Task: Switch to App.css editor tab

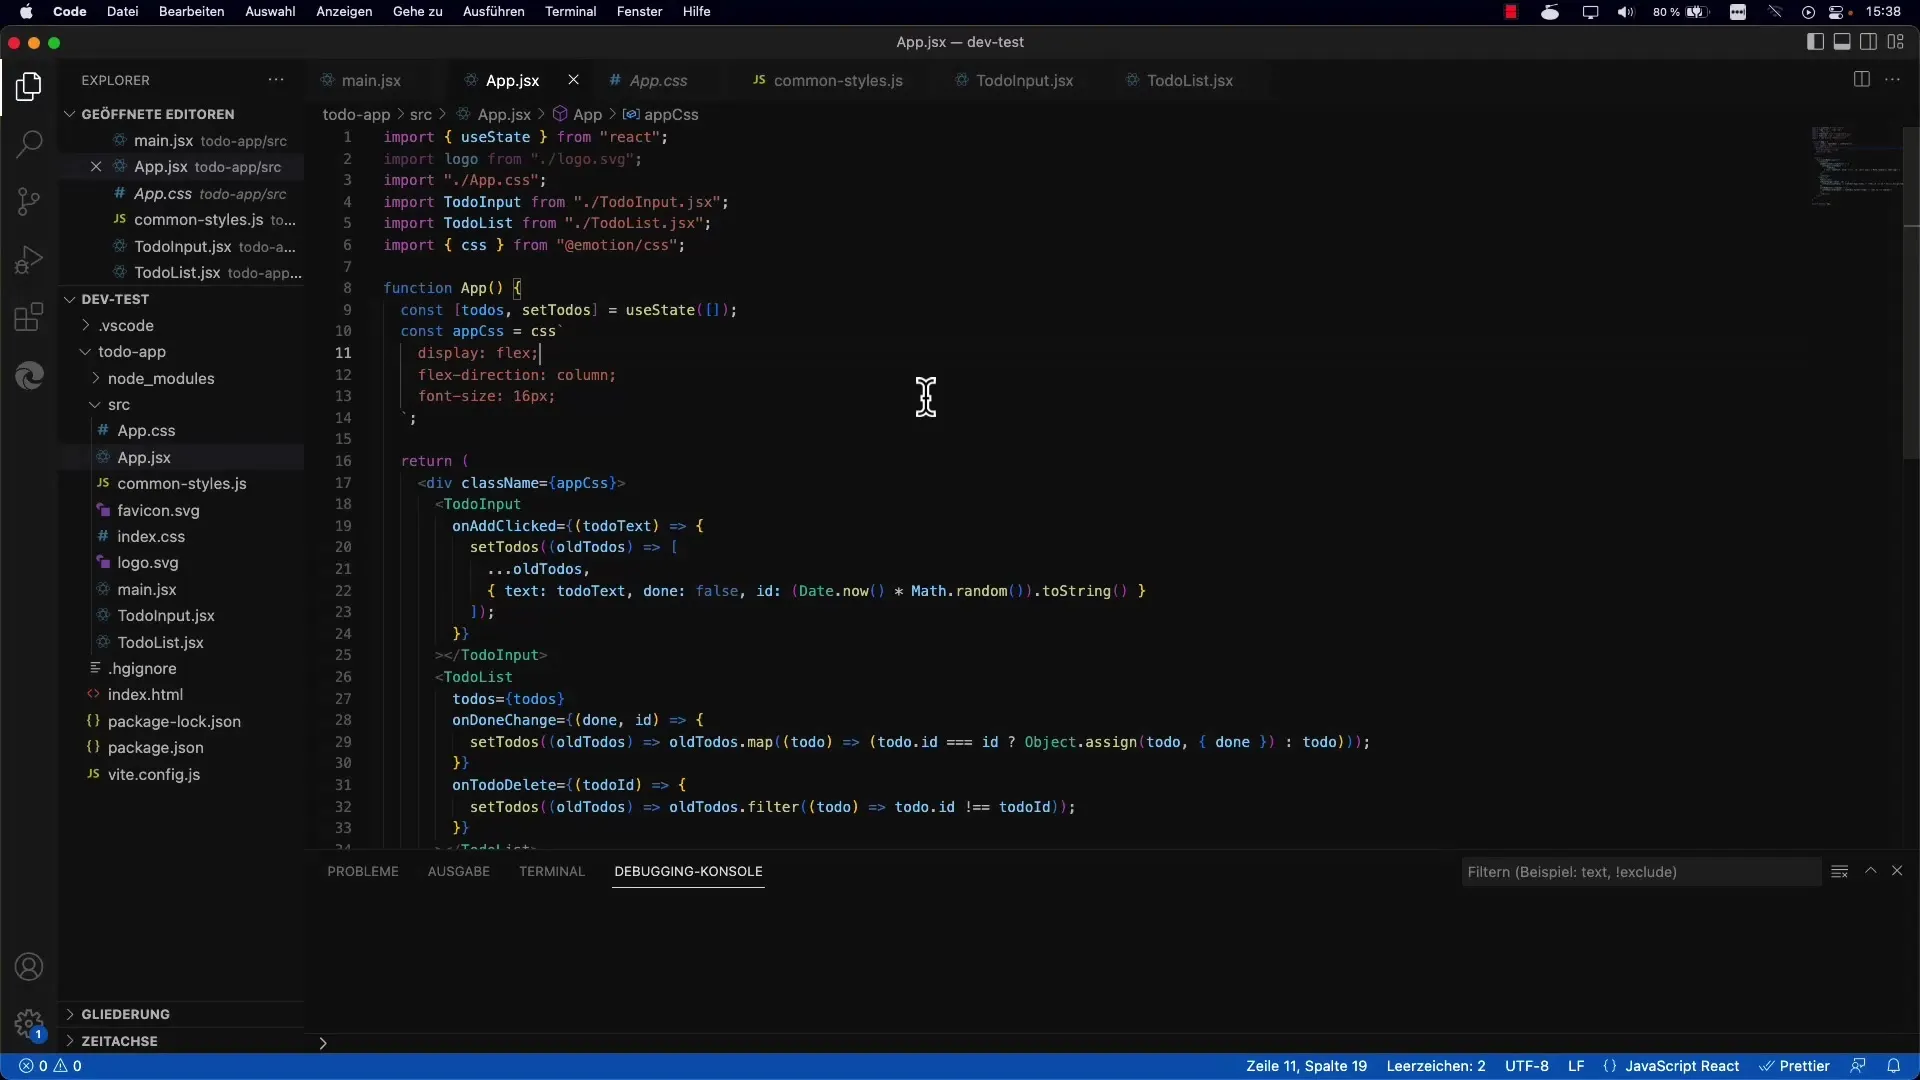Action: coord(658,80)
